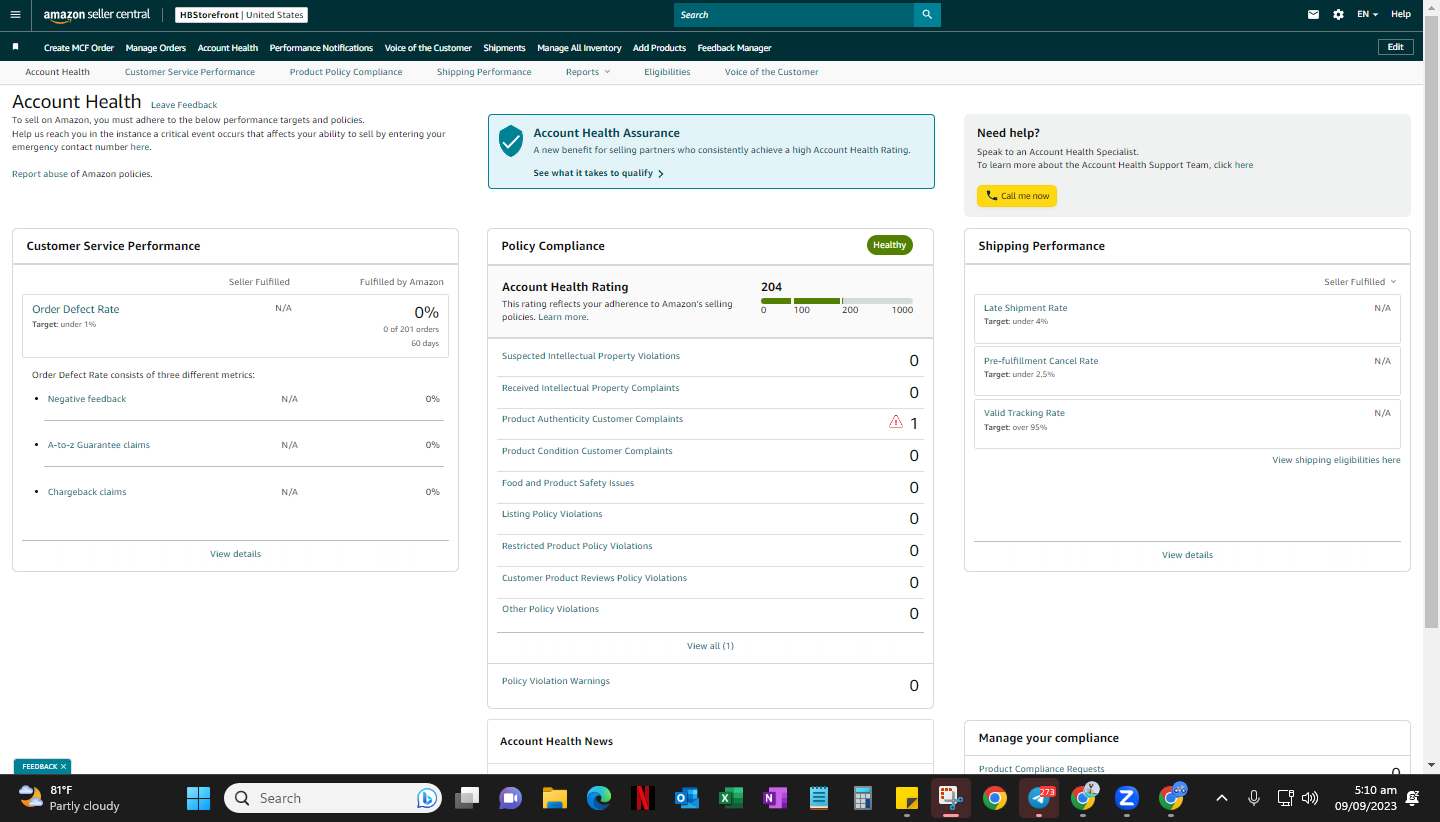Open the EN language dropdown
The image size is (1440, 822).
pyautogui.click(x=1368, y=15)
